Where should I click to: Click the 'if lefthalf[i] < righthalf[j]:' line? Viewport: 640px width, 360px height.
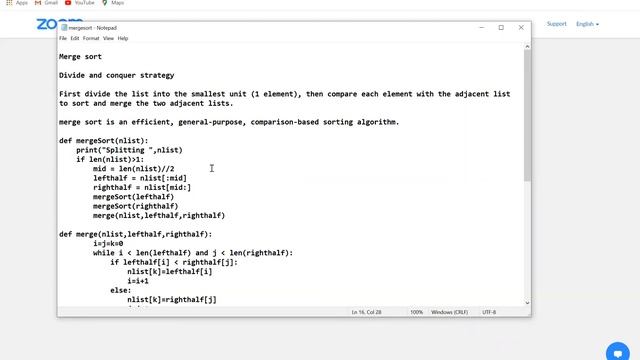point(174,262)
